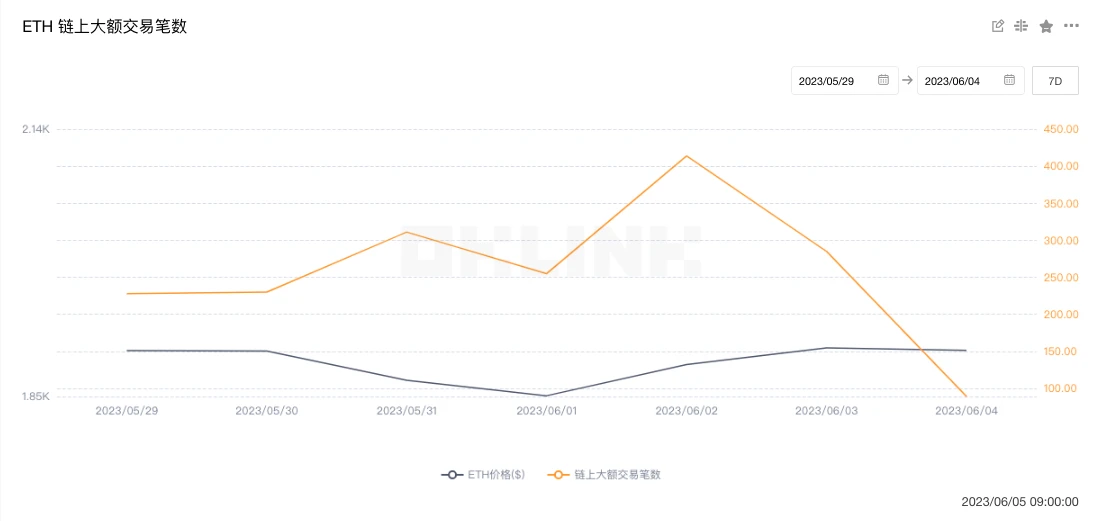Select the 7D time range button

pos(1055,81)
